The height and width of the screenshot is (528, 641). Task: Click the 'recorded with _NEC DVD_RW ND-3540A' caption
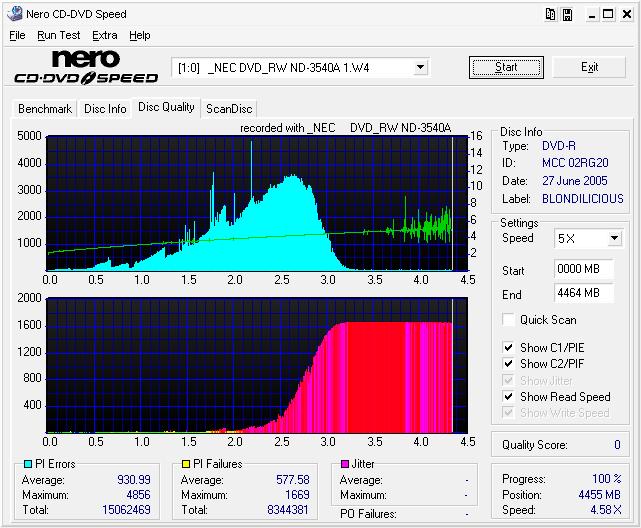click(x=345, y=128)
